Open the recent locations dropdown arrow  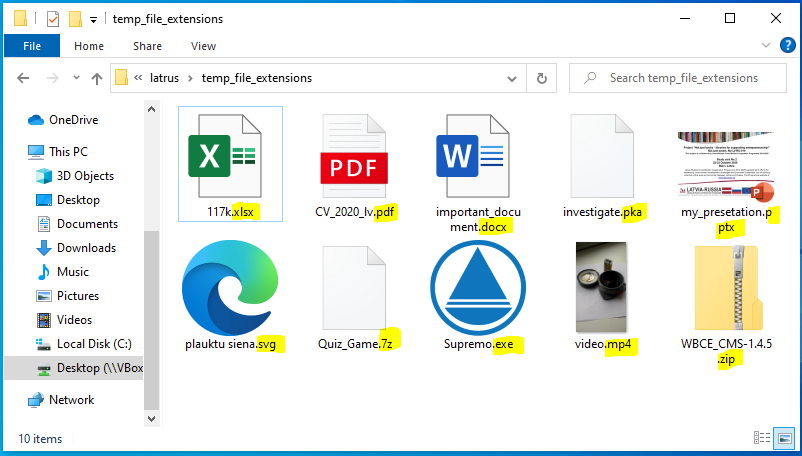75,78
